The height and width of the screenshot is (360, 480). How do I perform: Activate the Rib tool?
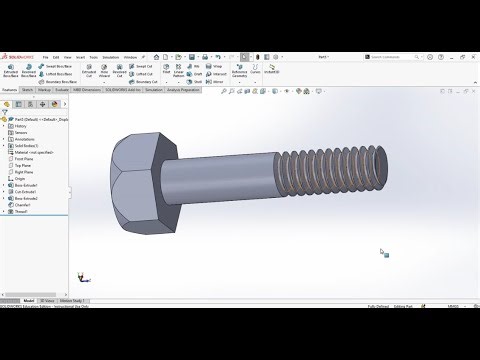193,66
